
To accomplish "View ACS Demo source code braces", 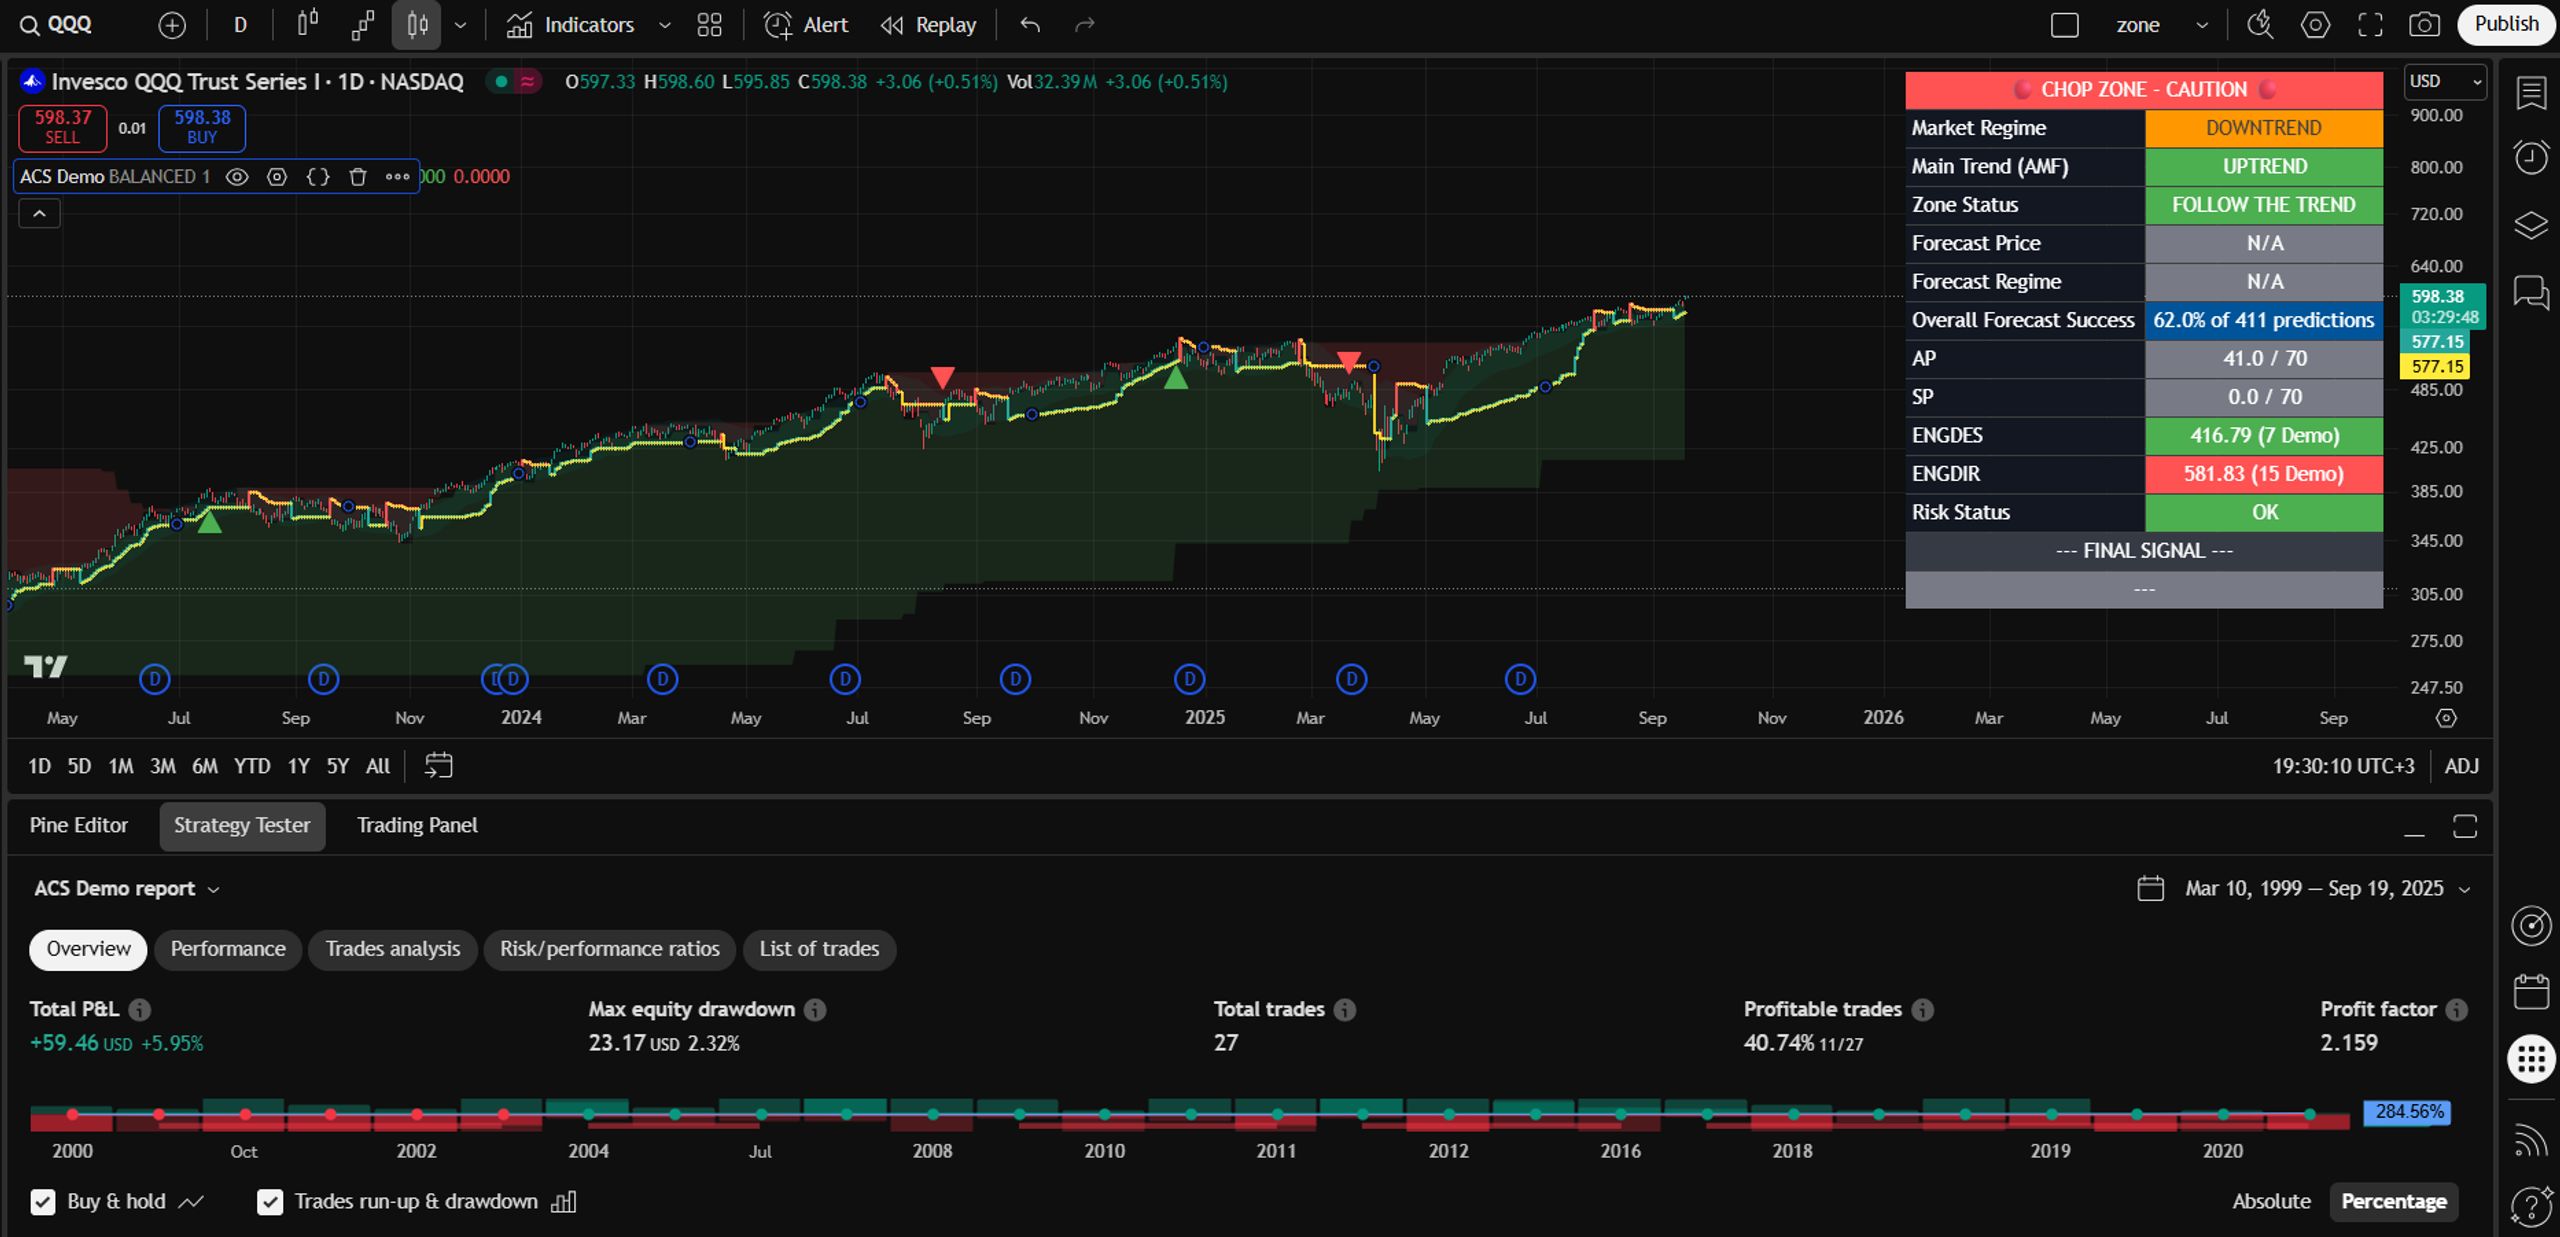I will point(317,177).
